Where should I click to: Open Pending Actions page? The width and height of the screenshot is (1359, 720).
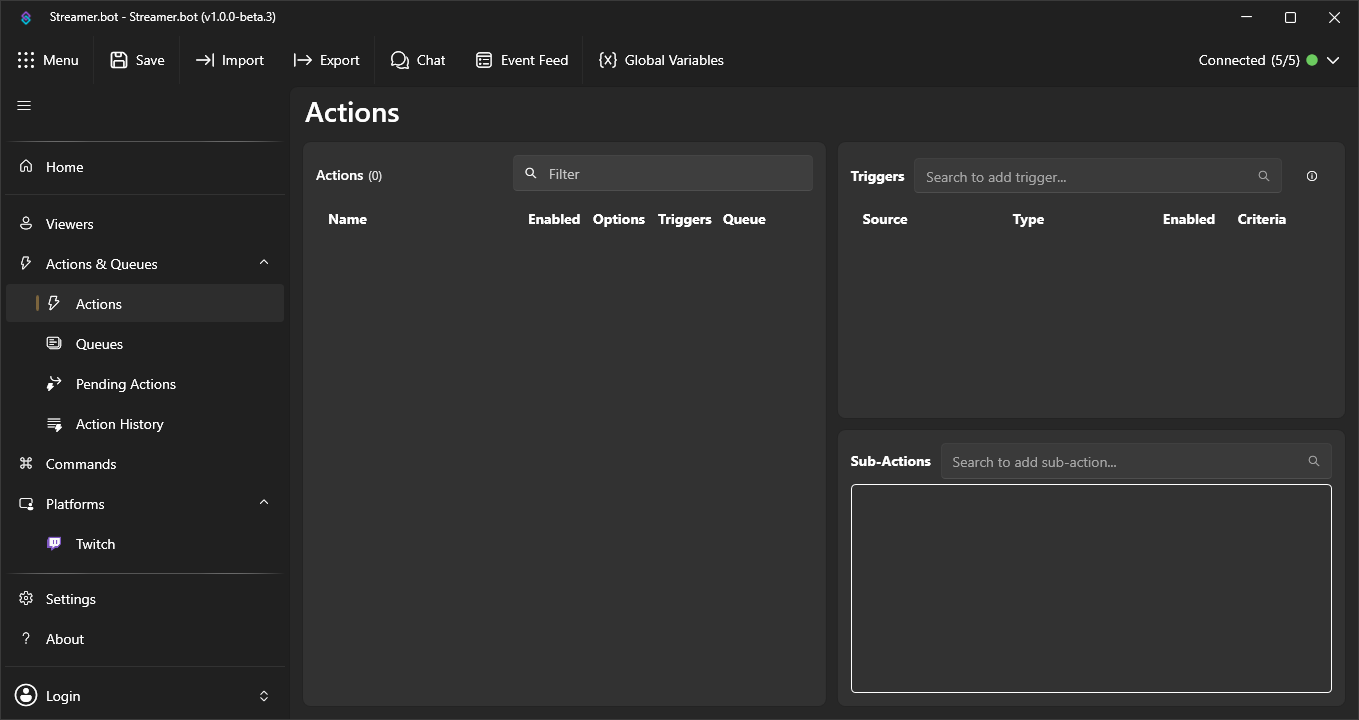coord(125,384)
